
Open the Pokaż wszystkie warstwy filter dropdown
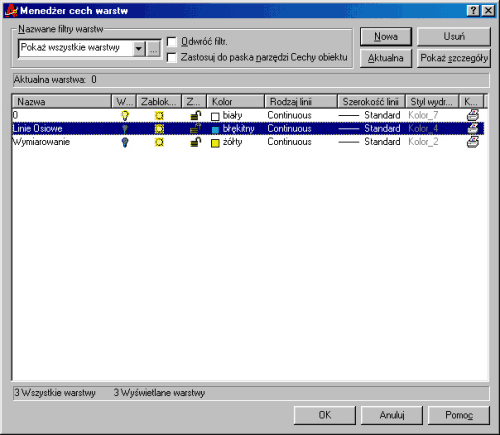[139, 49]
